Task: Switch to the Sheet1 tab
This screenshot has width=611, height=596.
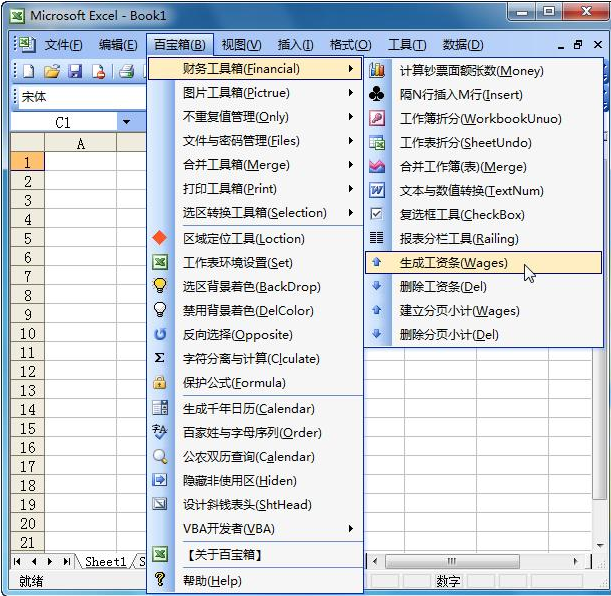Action: (105, 561)
